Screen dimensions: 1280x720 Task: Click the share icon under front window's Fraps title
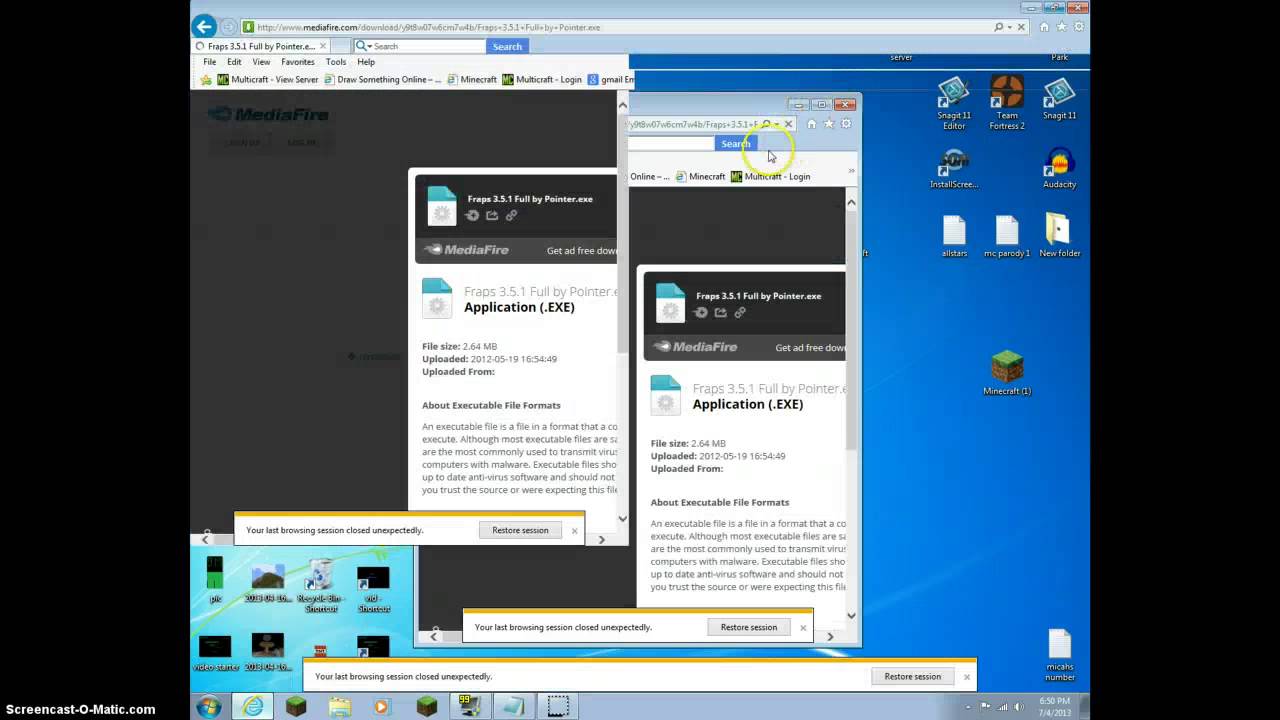pos(720,312)
